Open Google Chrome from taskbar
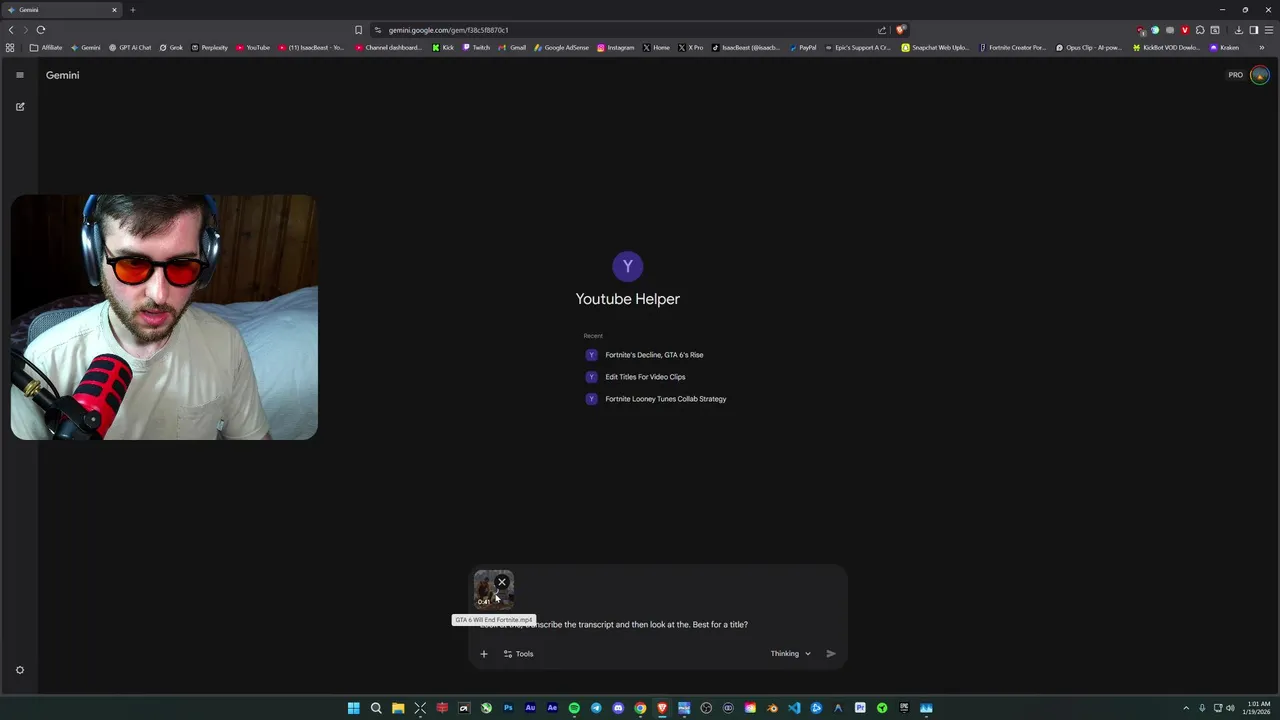Viewport: 1280px width, 720px height. [640, 708]
